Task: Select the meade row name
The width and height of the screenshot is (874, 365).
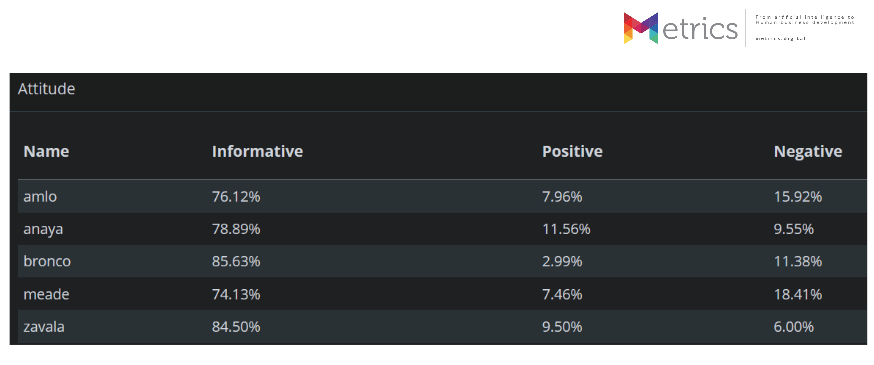Action: pos(46,294)
